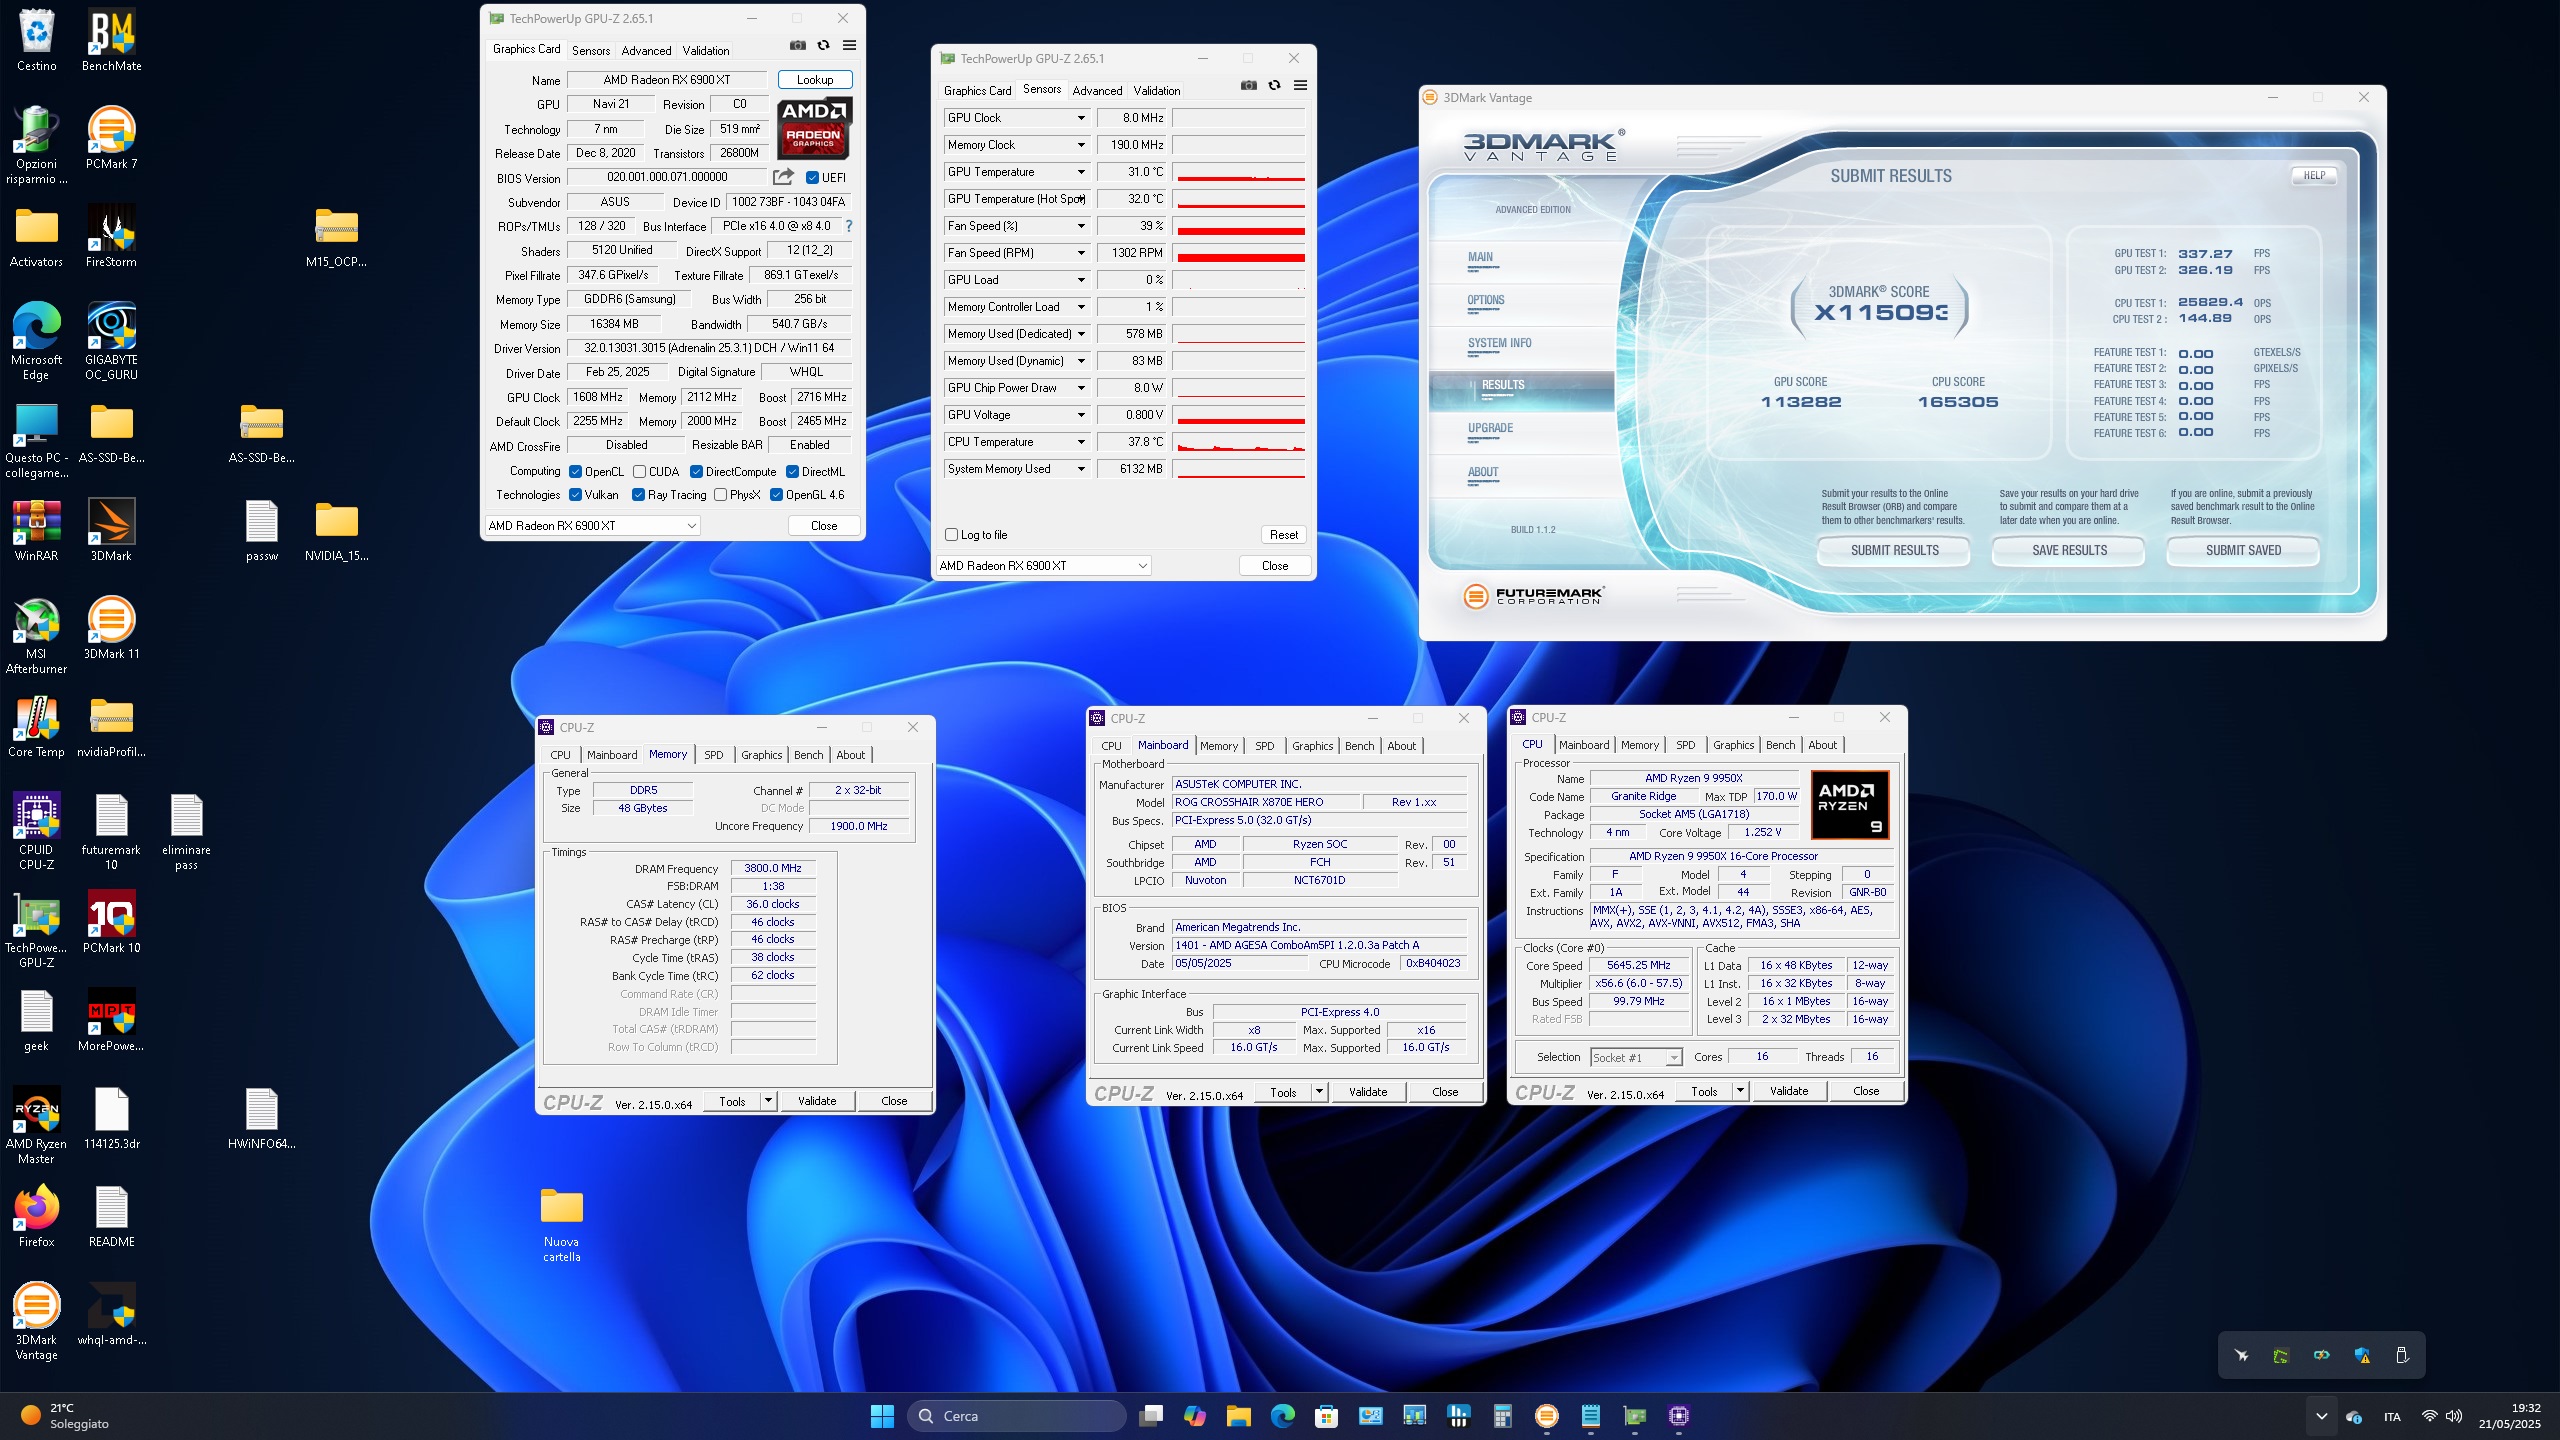Click SUBMIT SAVED button in 3DMark Vantage
The image size is (2560, 1440).
coord(2243,551)
